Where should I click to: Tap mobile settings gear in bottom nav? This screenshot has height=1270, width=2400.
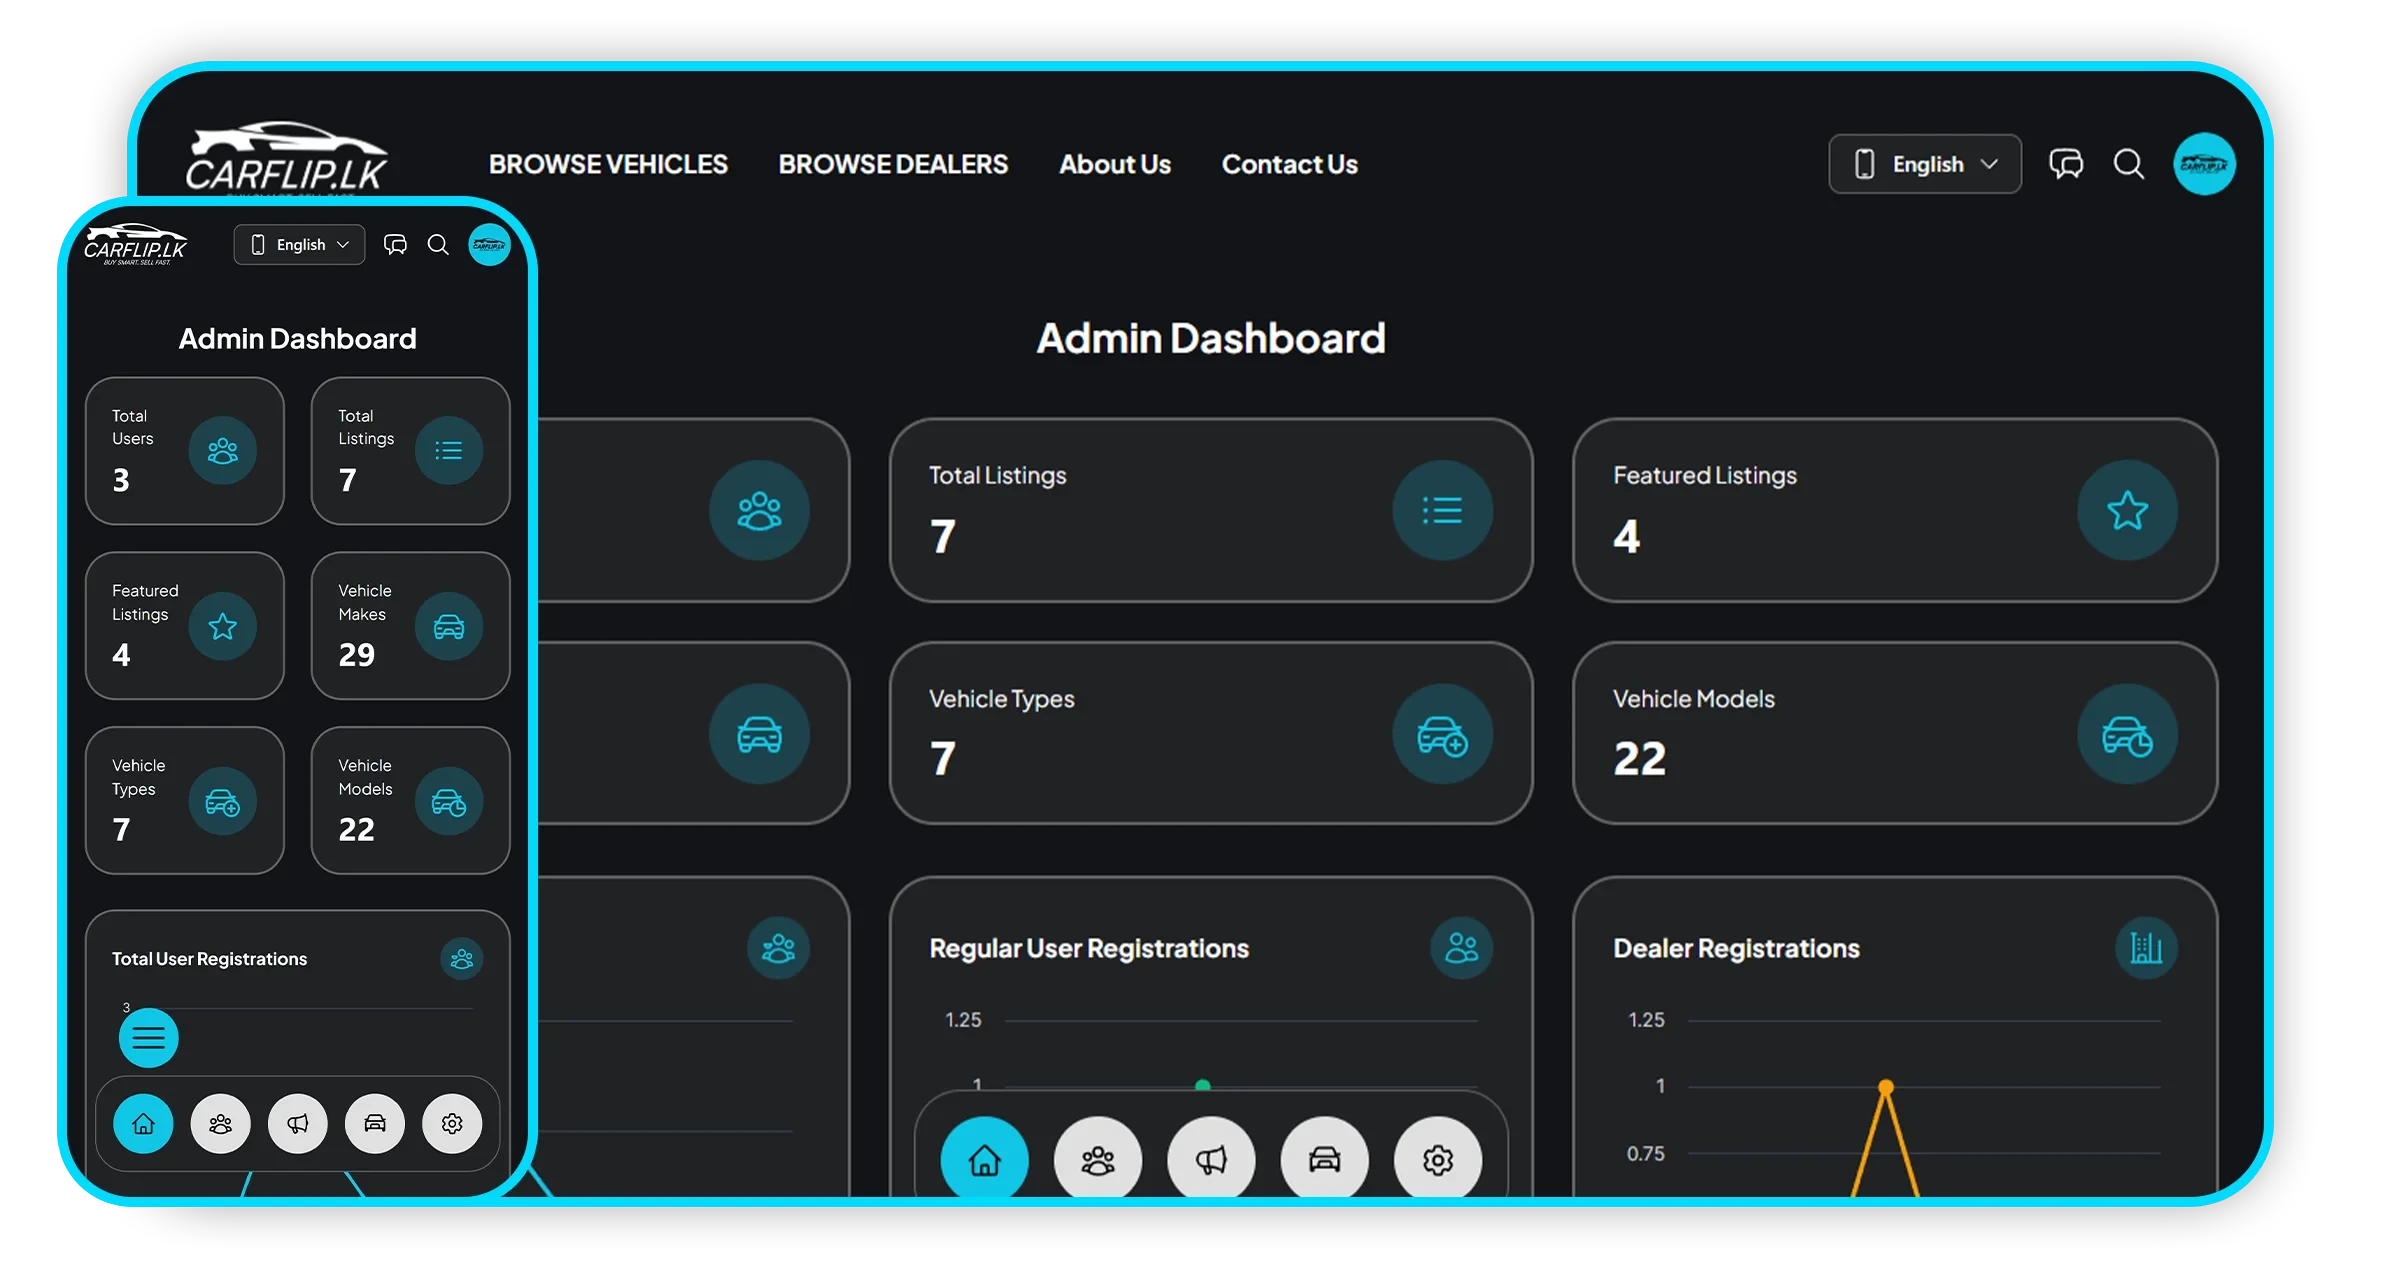(452, 1123)
